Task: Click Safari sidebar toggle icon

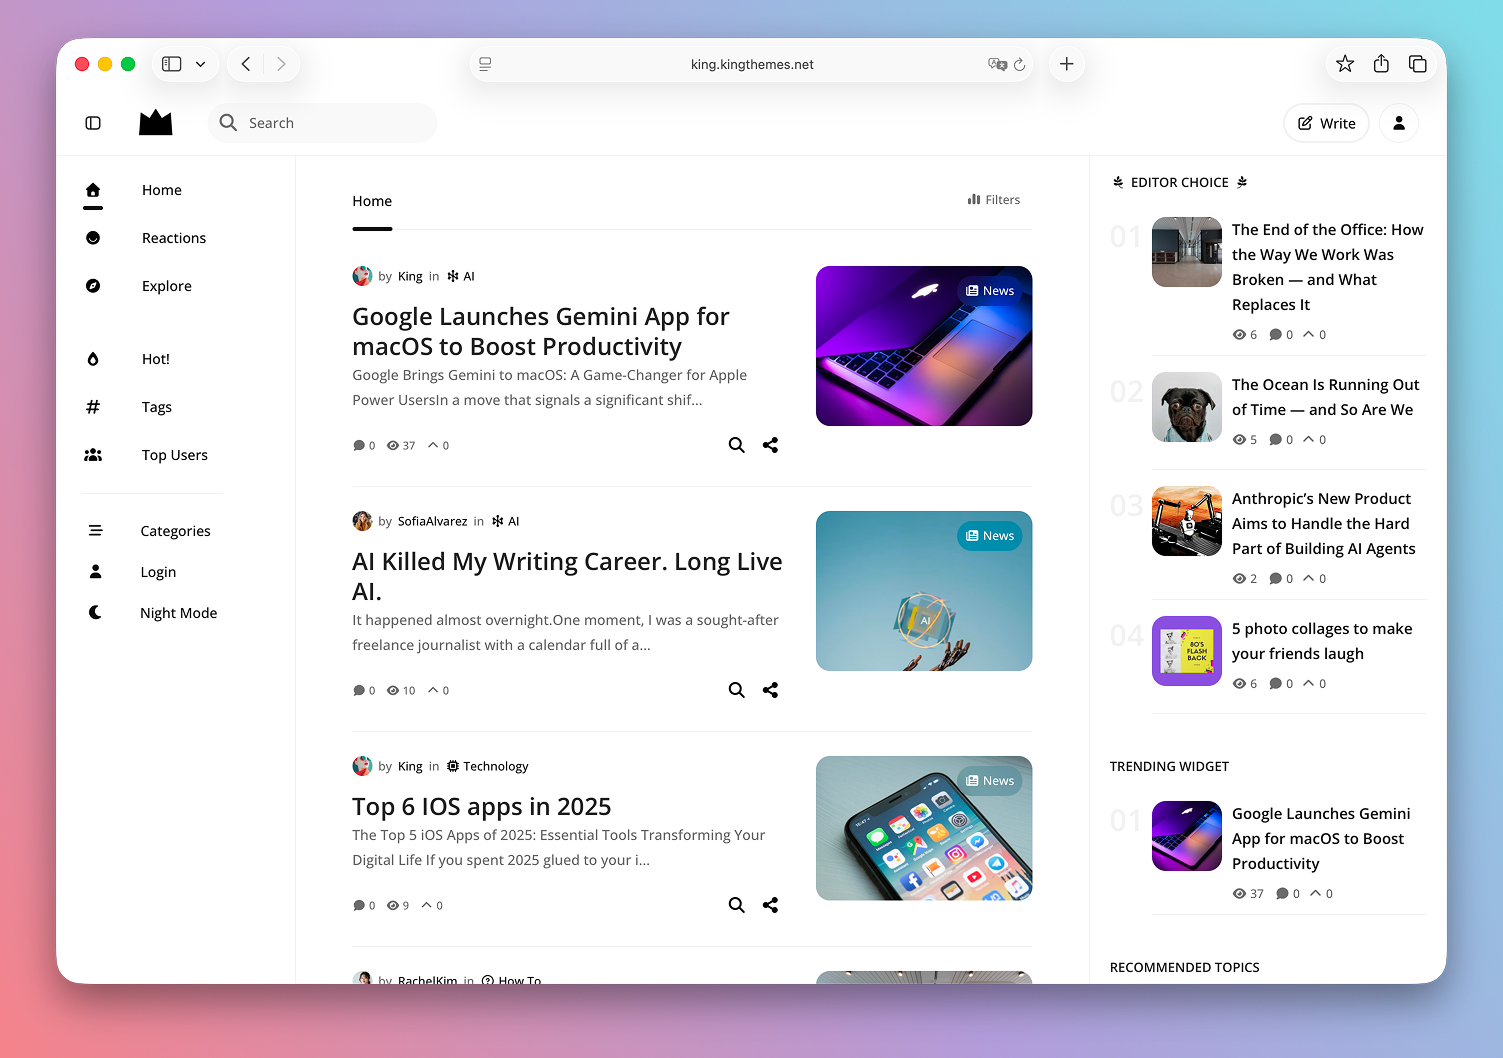Action: tap(172, 64)
